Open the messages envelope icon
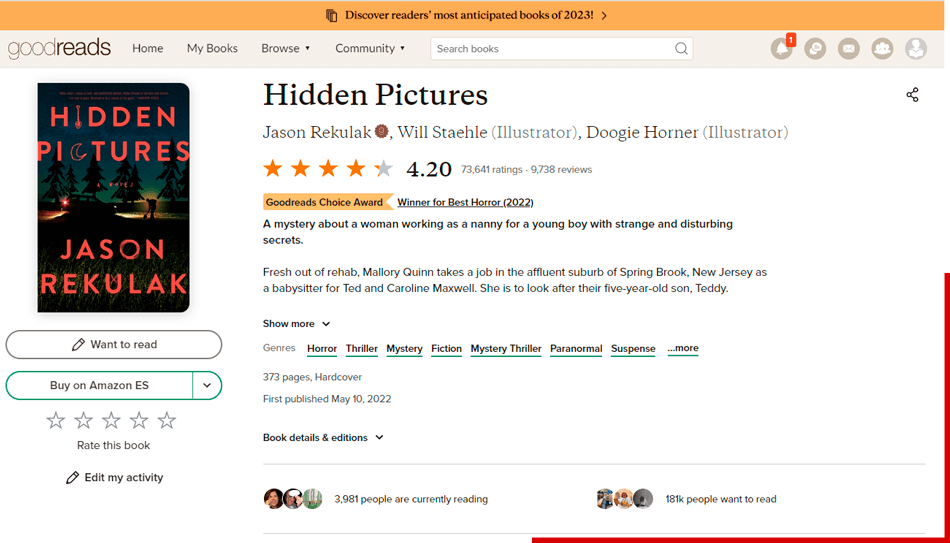 pos(848,48)
